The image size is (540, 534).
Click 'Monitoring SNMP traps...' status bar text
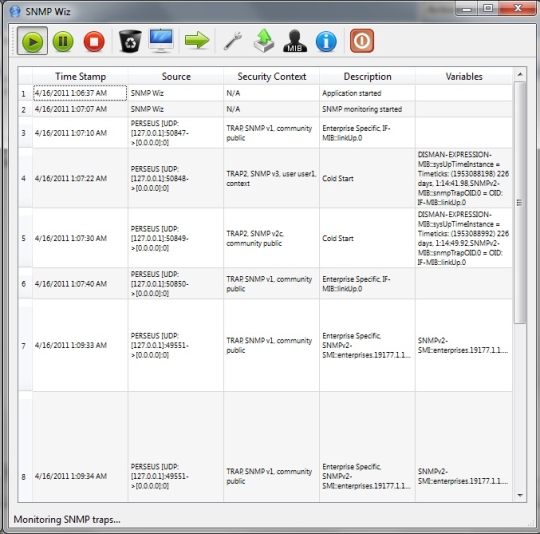[67, 520]
